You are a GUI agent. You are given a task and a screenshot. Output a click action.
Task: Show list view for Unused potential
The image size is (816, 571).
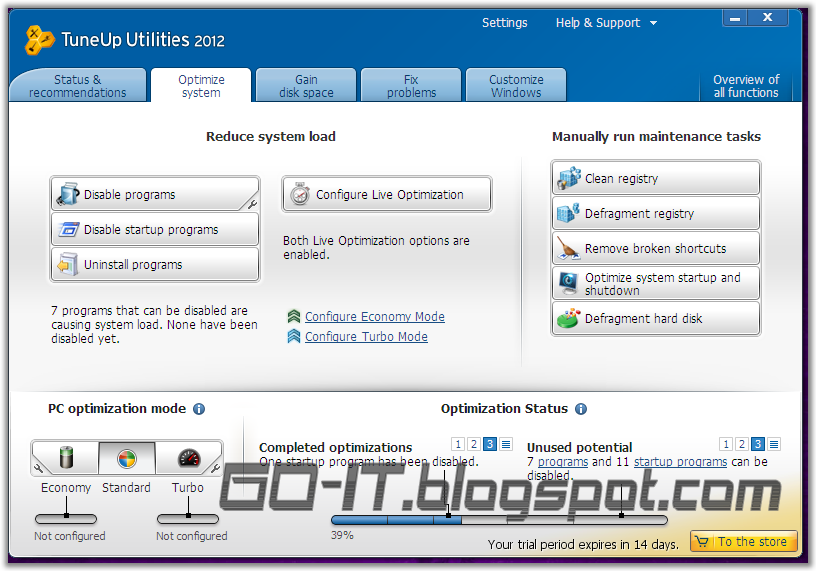click(x=774, y=444)
